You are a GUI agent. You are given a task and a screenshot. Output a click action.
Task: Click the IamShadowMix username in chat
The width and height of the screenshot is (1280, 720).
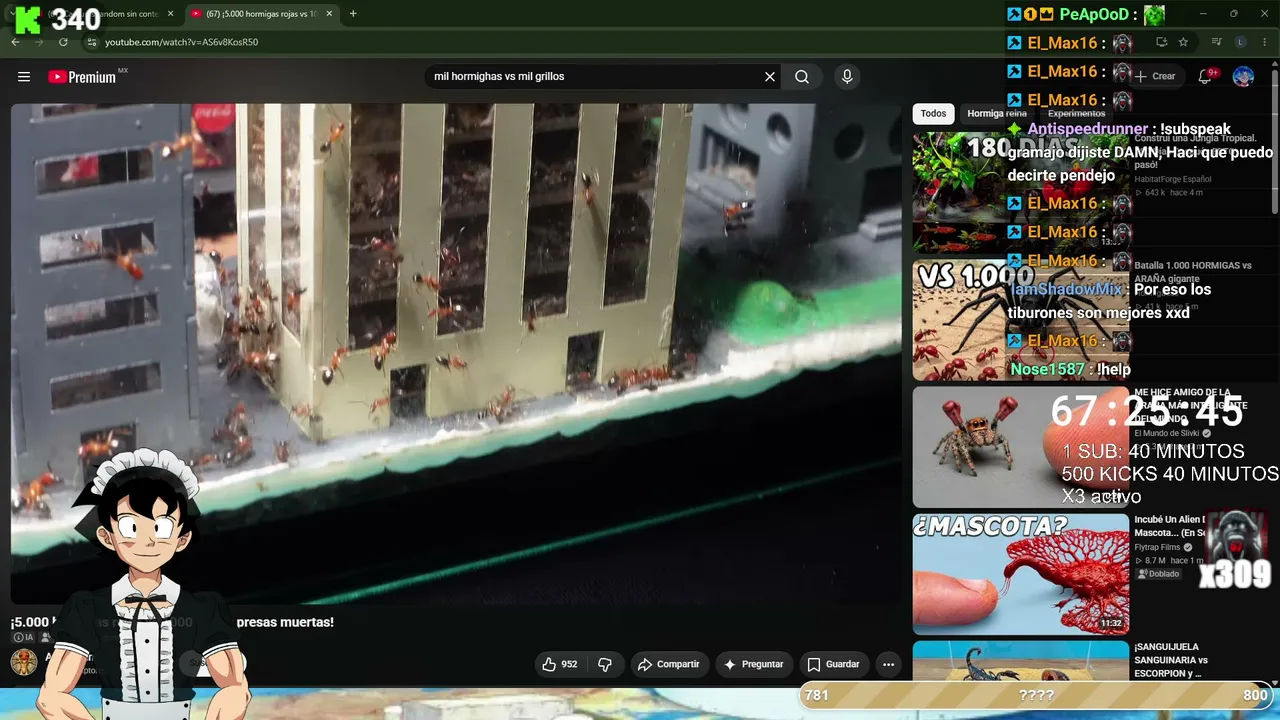click(x=1067, y=289)
